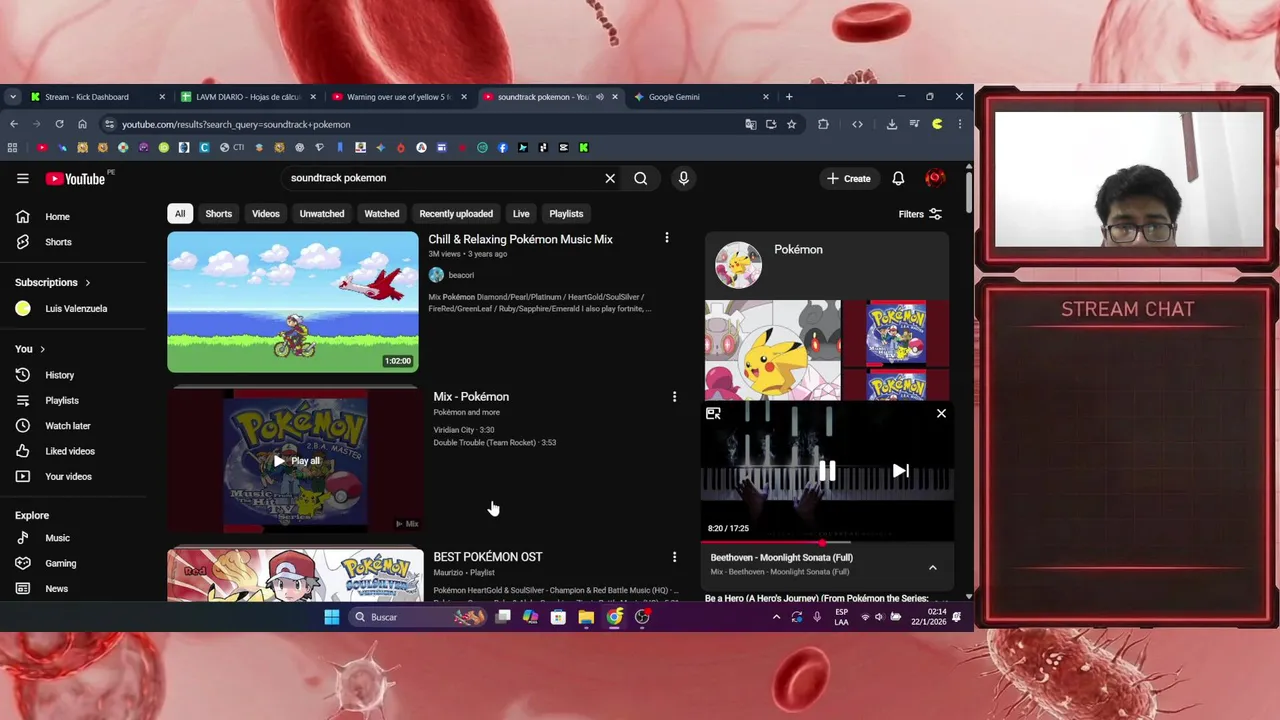Select the Unwatched filter chip
This screenshot has width=1280, height=720.
pyautogui.click(x=322, y=214)
